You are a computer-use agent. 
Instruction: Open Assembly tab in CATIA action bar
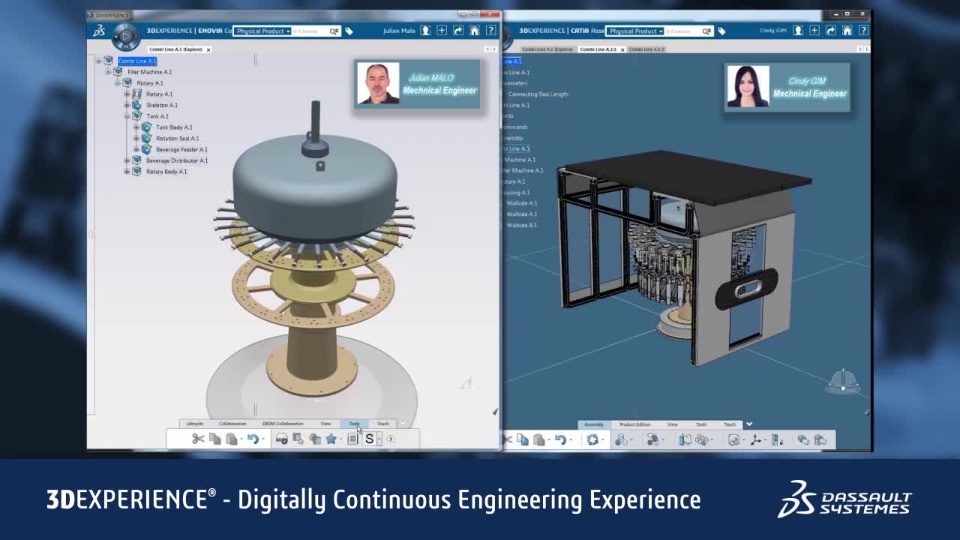point(594,424)
